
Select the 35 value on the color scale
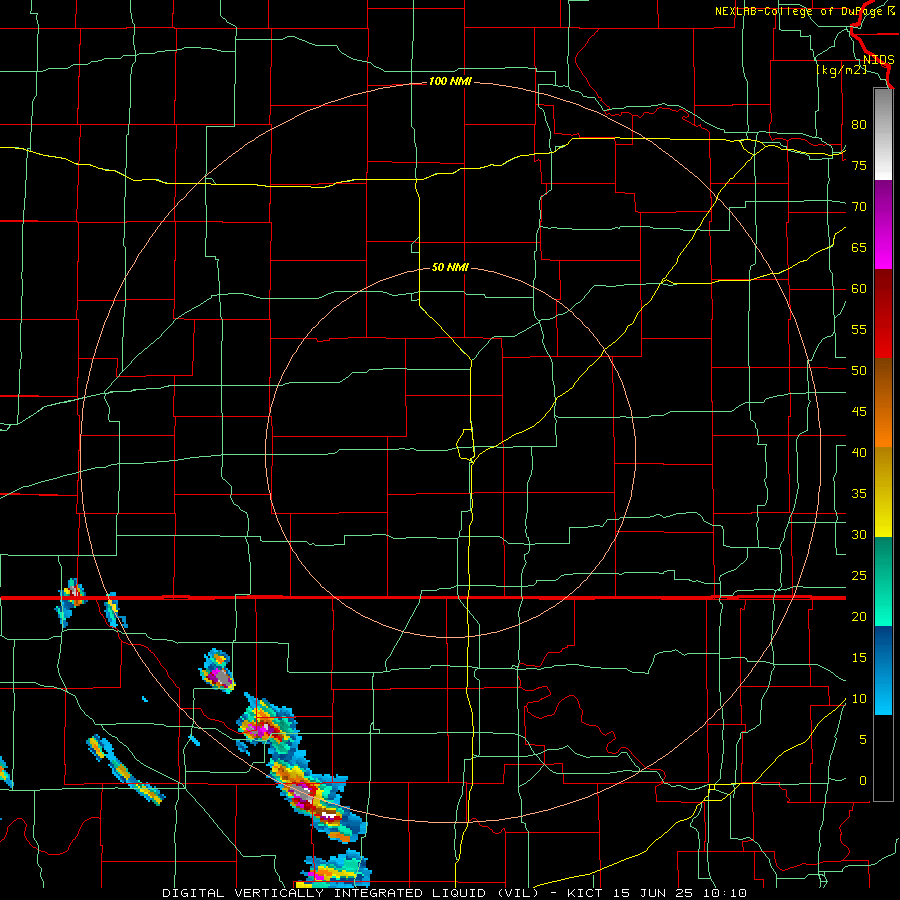[x=859, y=494]
